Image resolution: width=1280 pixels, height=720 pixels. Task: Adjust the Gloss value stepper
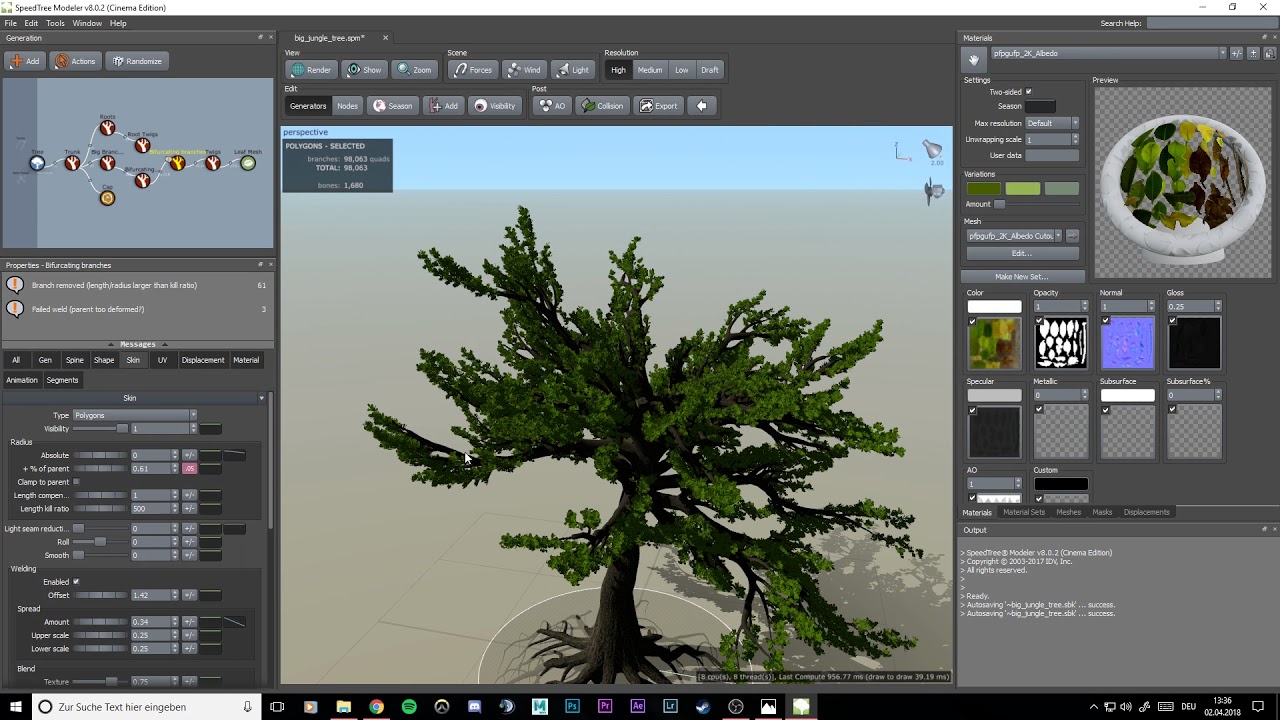[x=1217, y=306]
